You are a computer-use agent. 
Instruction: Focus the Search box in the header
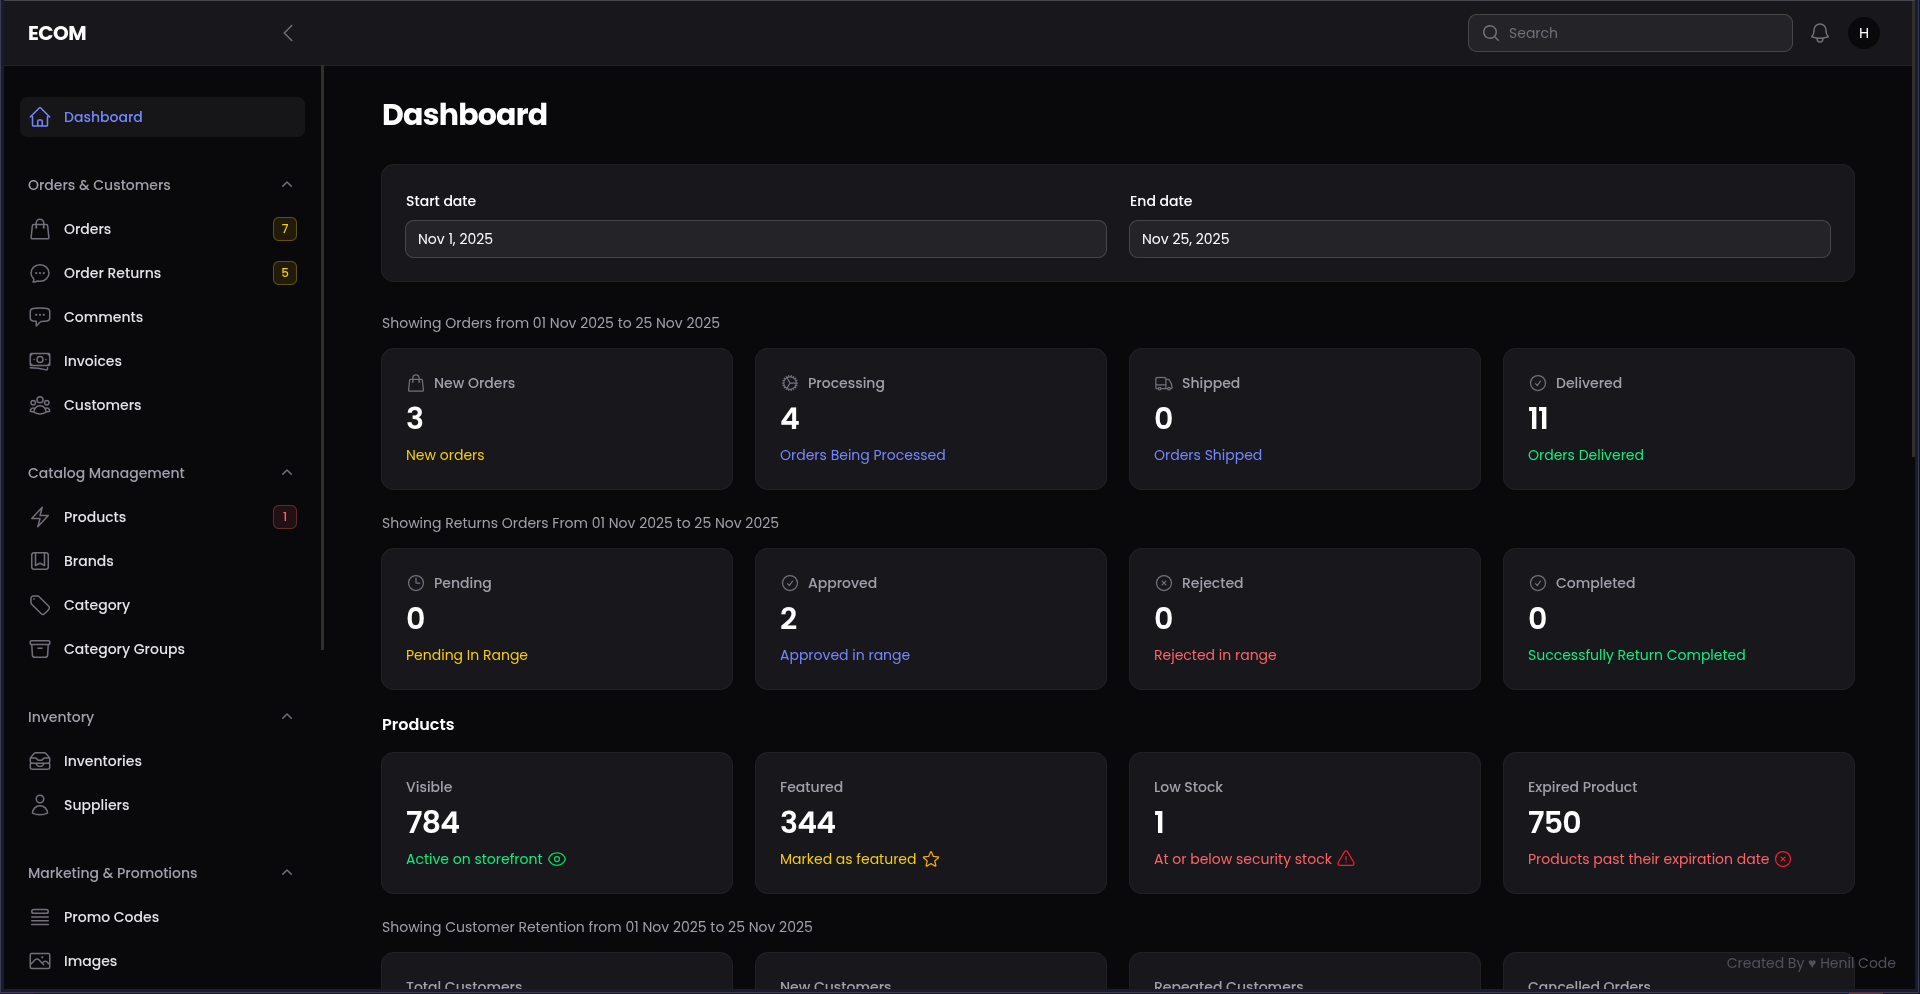1640,33
